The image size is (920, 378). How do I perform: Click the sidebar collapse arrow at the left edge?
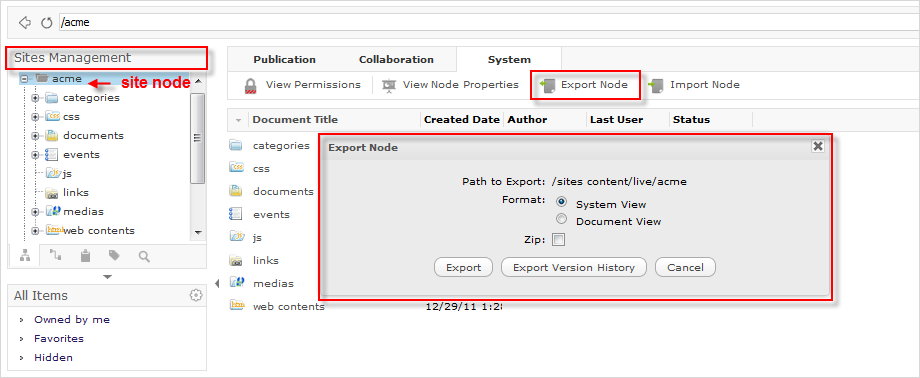click(217, 284)
